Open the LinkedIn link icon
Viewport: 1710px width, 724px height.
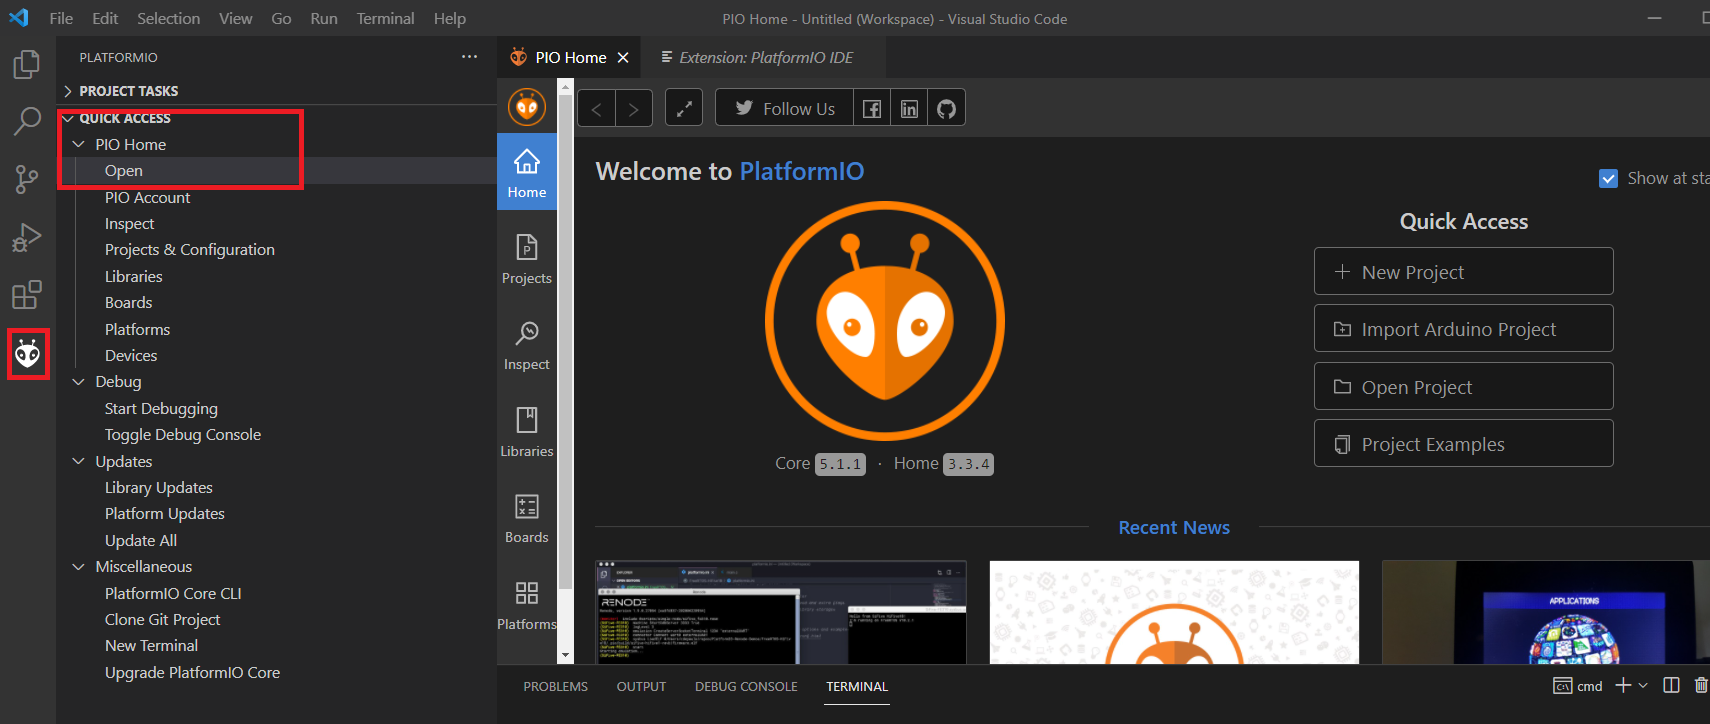pyautogui.click(x=909, y=108)
